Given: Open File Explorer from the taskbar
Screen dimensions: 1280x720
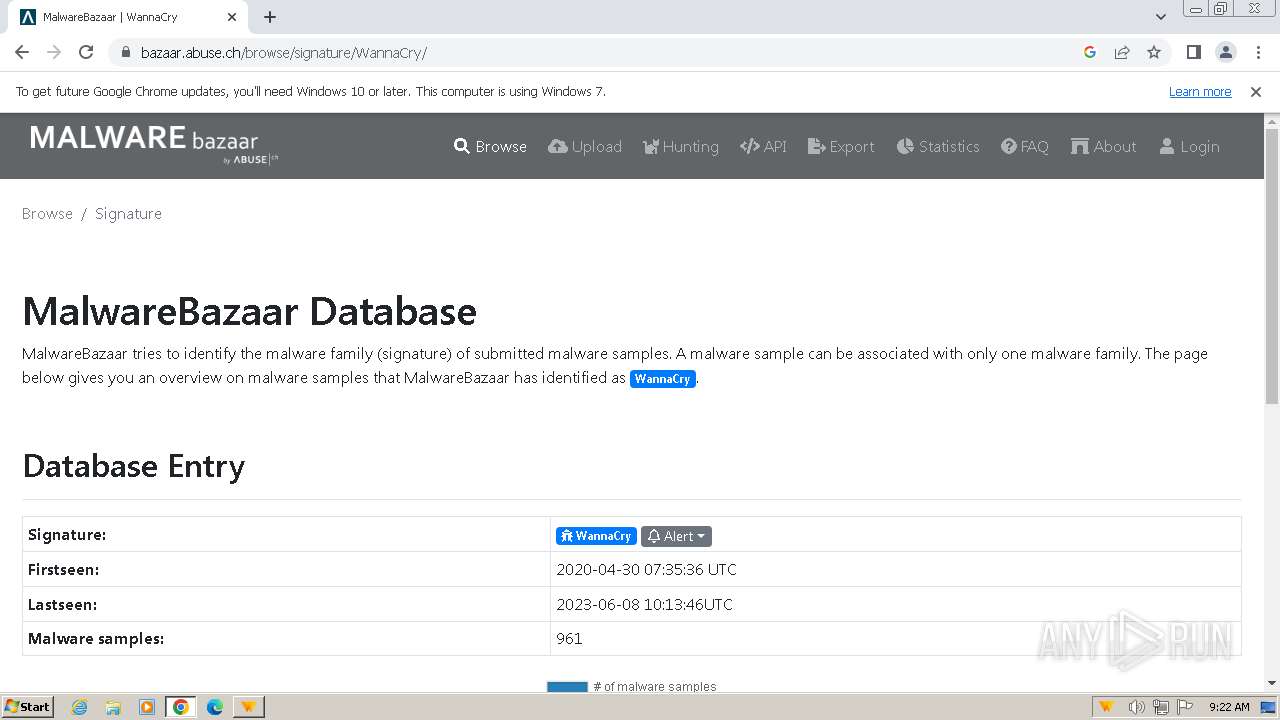Looking at the screenshot, I should pos(113,707).
